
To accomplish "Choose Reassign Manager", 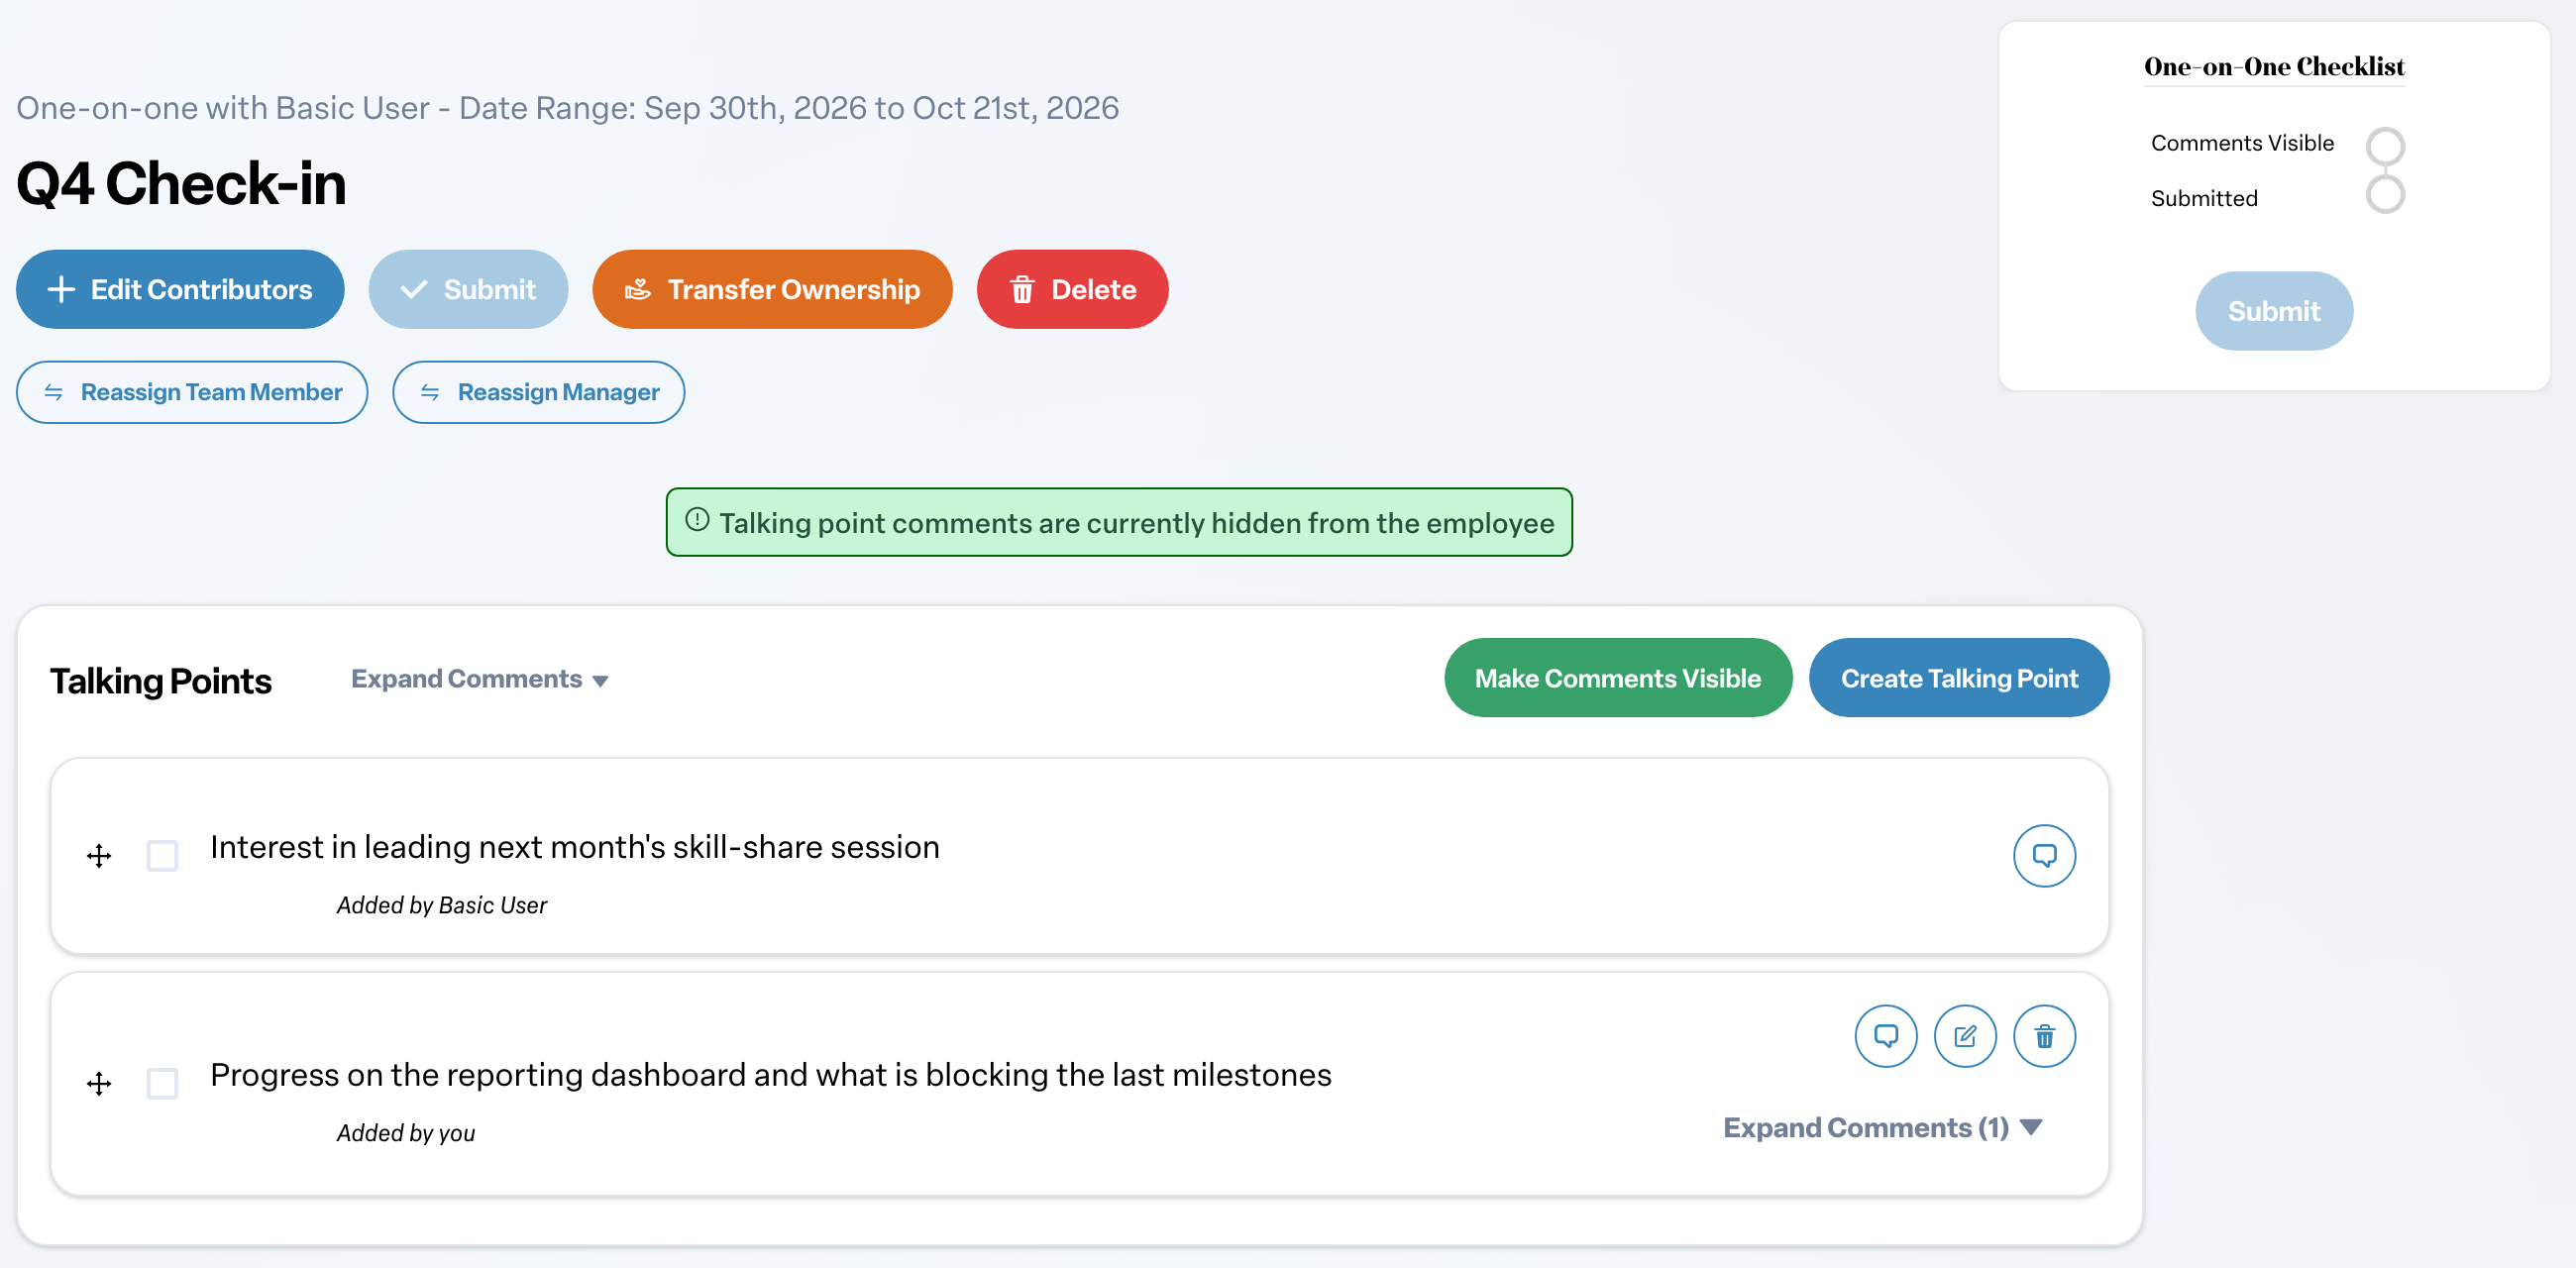I will (538, 392).
